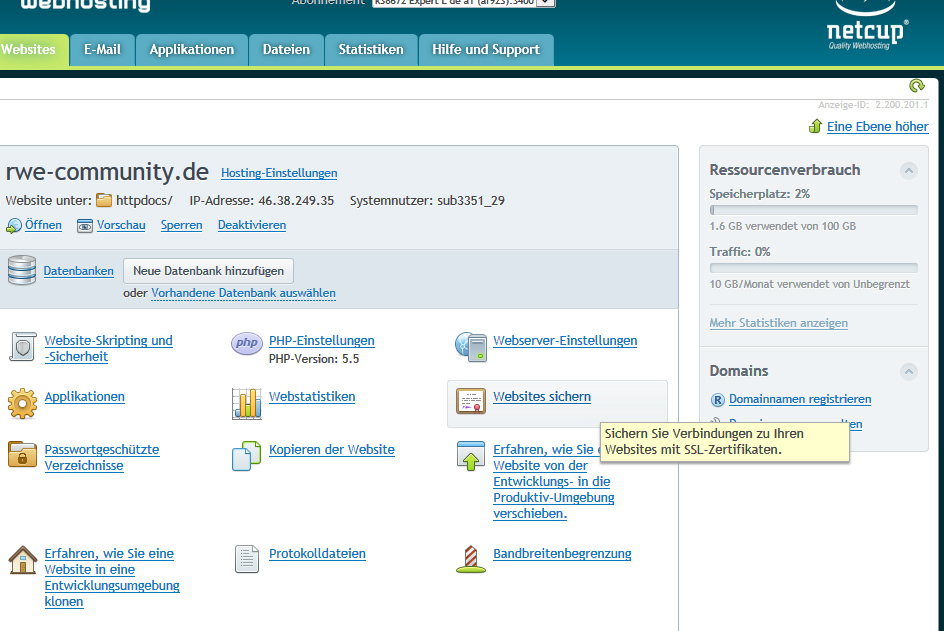Screen dimensions: 944x631
Task: Click the httpdocs folder path
Action: [x=143, y=200]
